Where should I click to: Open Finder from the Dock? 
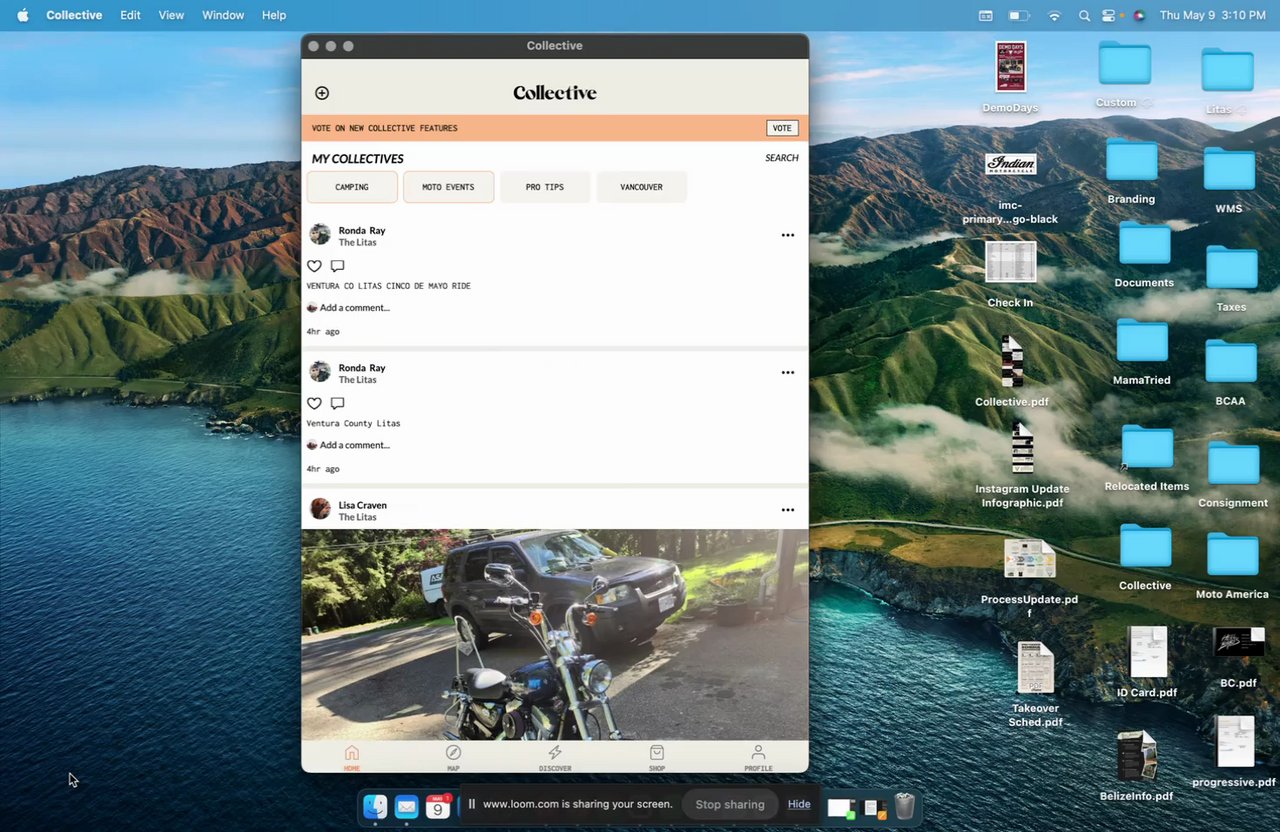click(x=375, y=806)
